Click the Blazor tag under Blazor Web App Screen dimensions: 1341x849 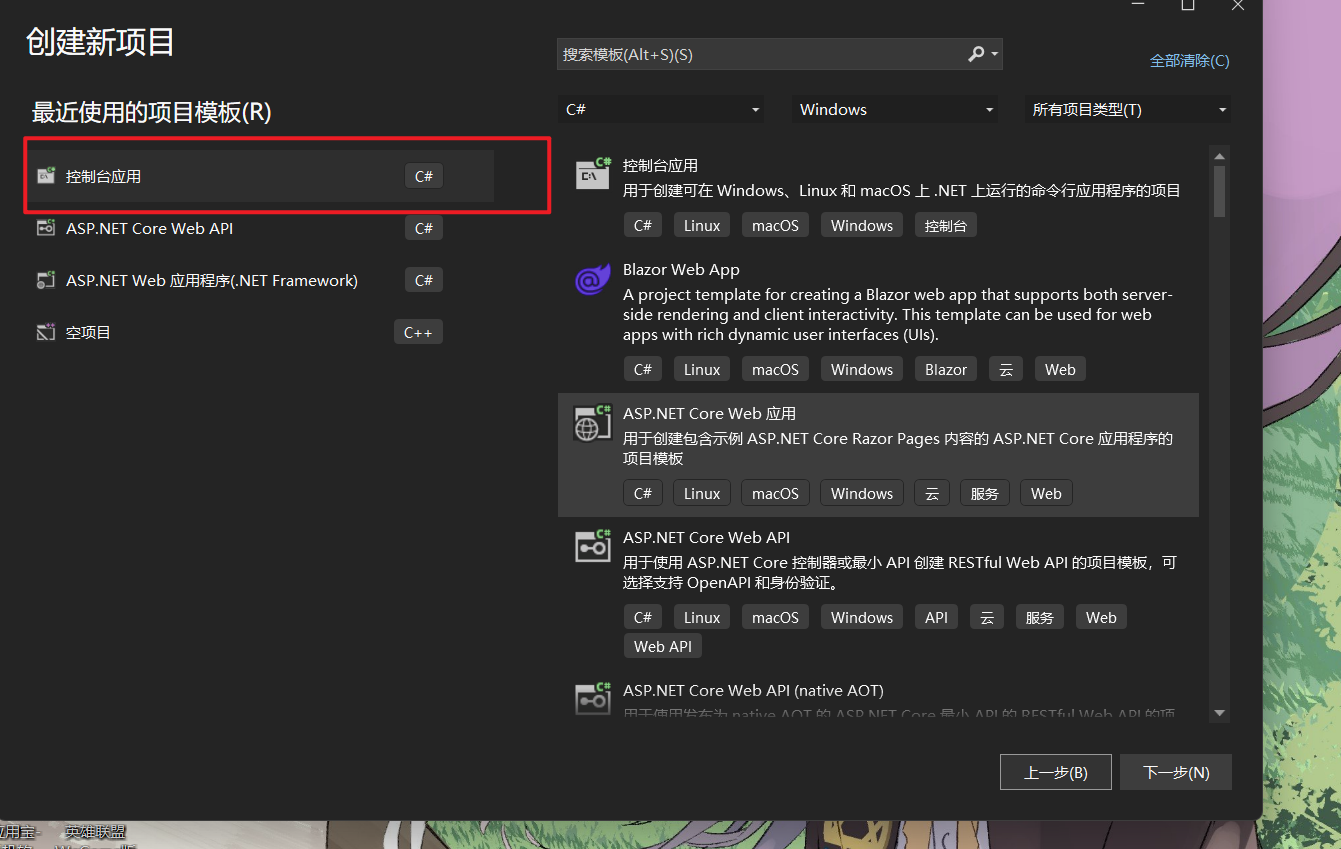(x=946, y=369)
